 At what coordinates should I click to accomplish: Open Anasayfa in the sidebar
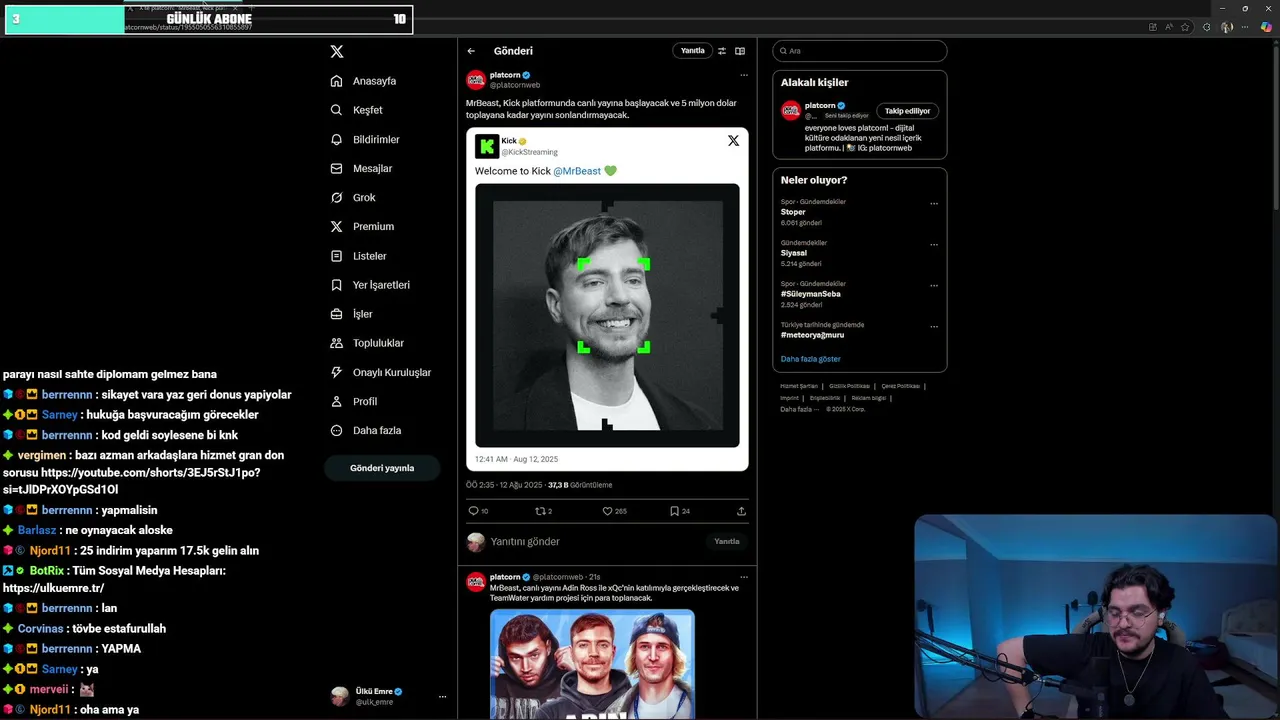[x=364, y=81]
